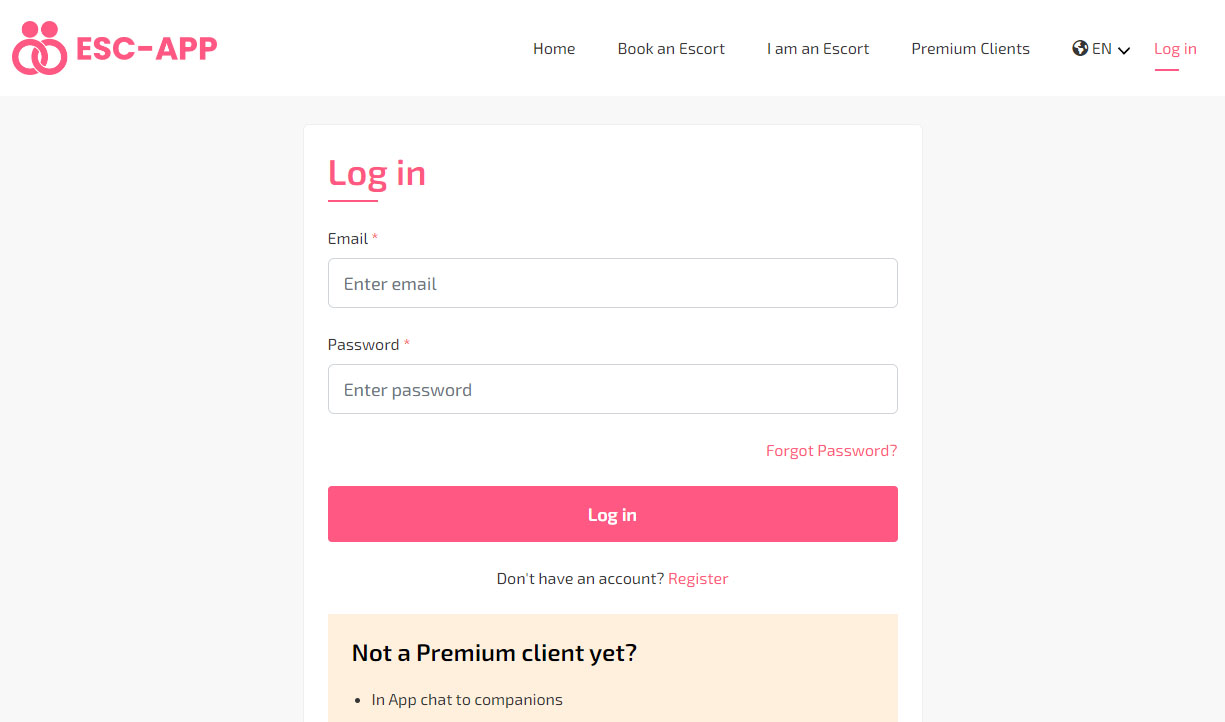Screen dimensions: 1225x722
Task: Click the Password field label
Action: (x=364, y=345)
